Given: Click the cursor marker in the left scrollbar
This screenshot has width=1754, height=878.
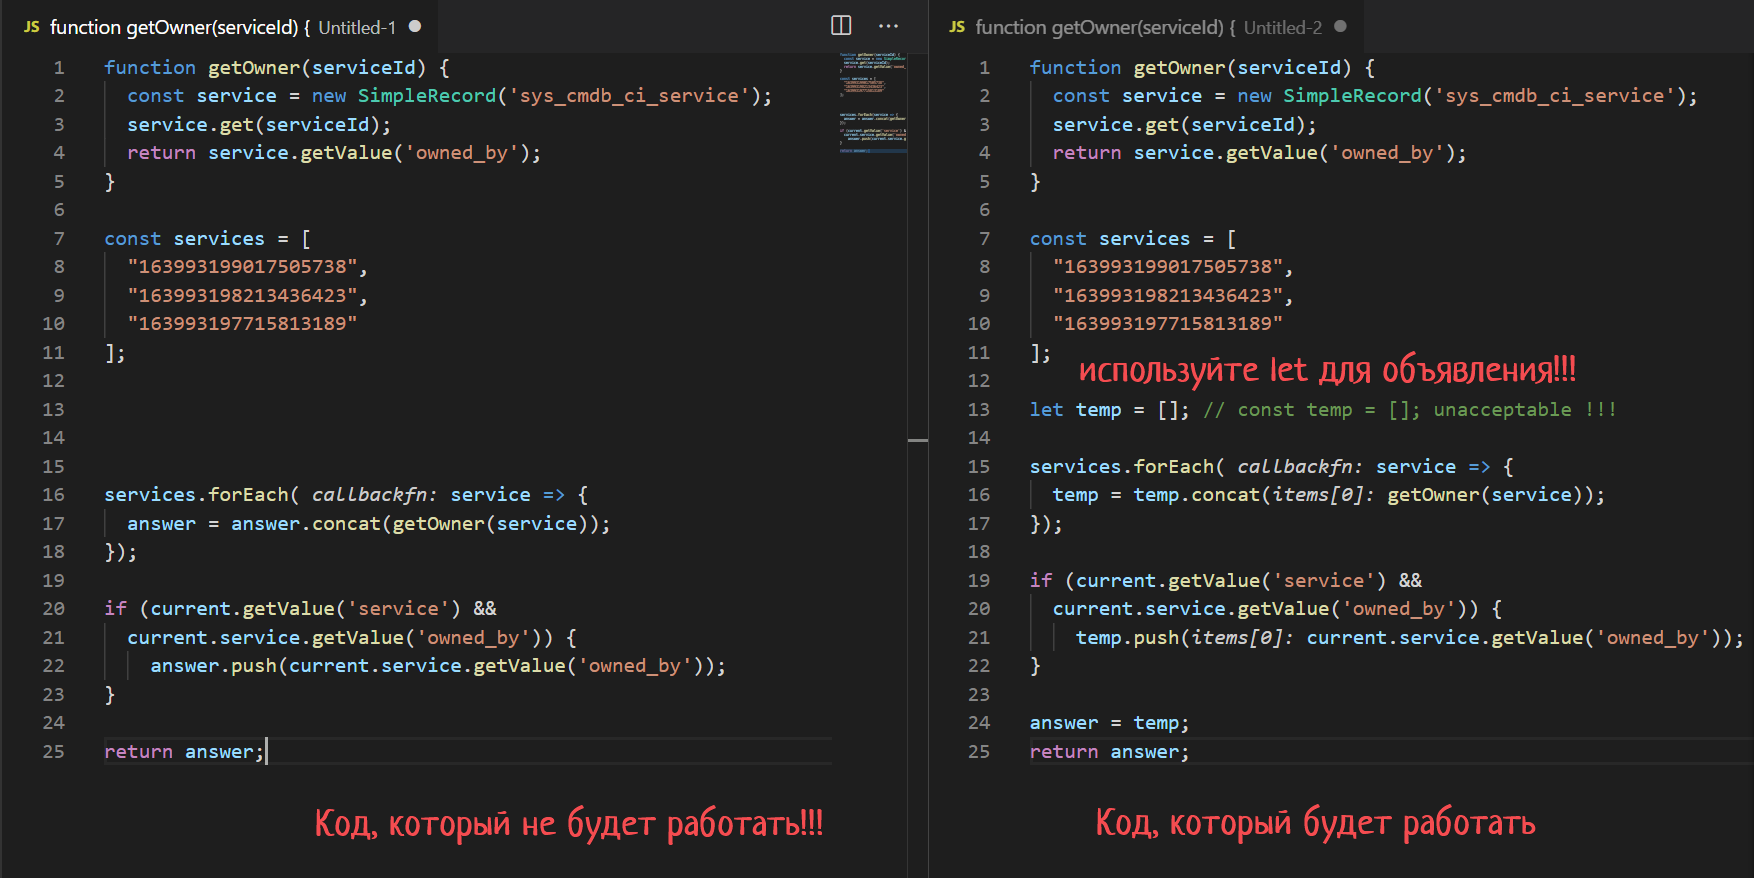Looking at the screenshot, I should (x=917, y=440).
